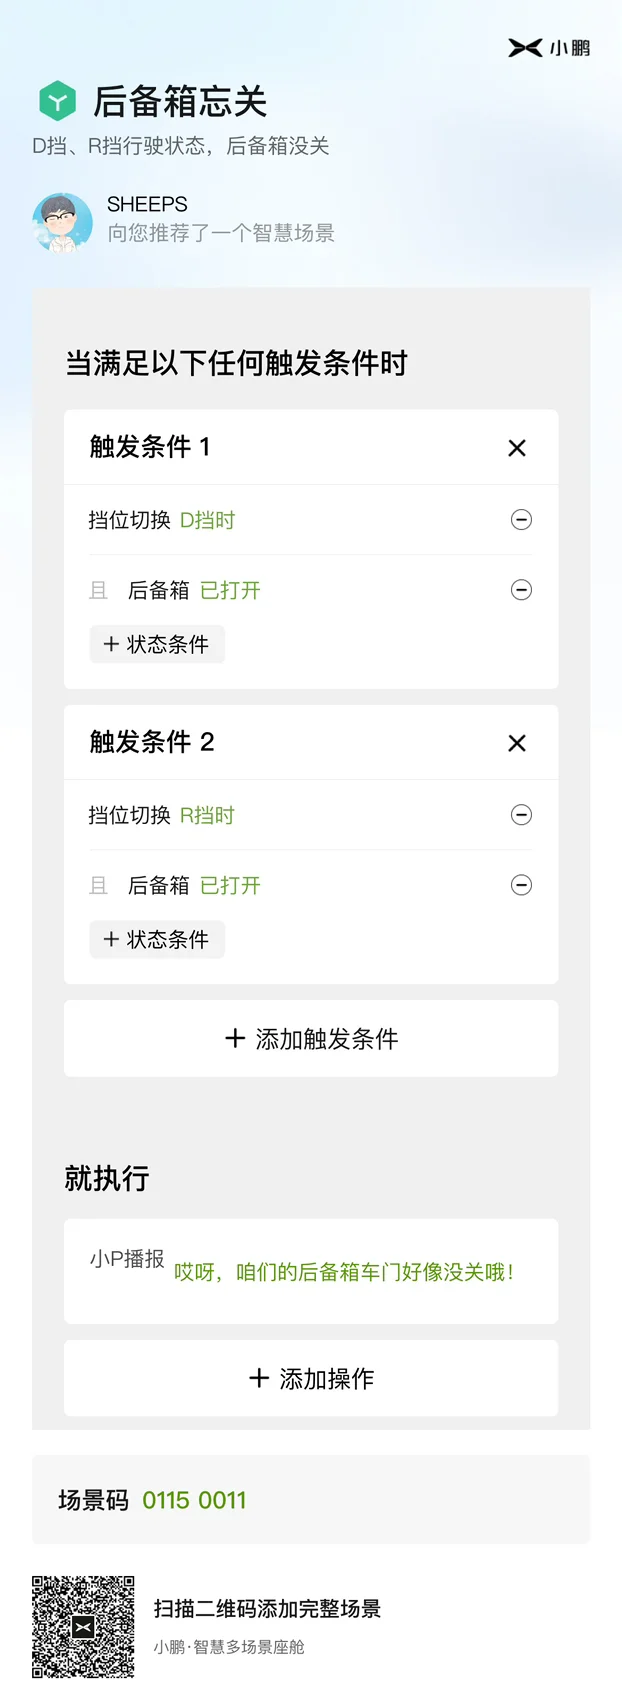Select the D挡时 value

point(207,520)
